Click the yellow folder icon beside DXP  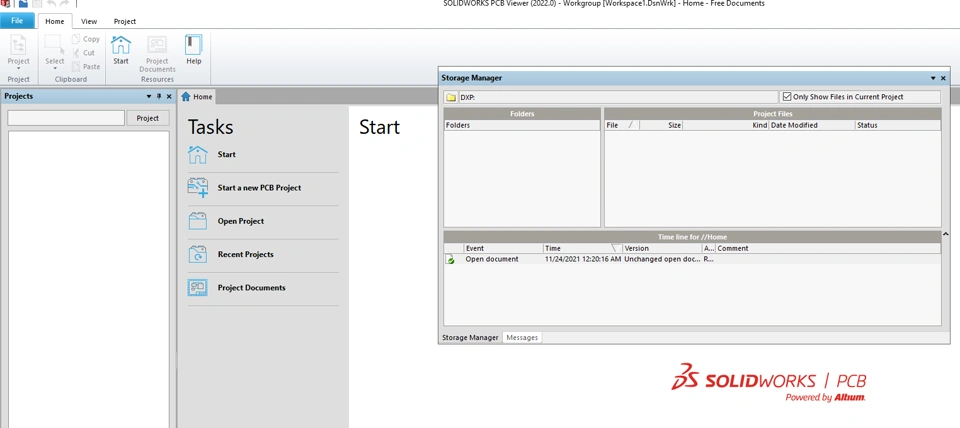451,97
